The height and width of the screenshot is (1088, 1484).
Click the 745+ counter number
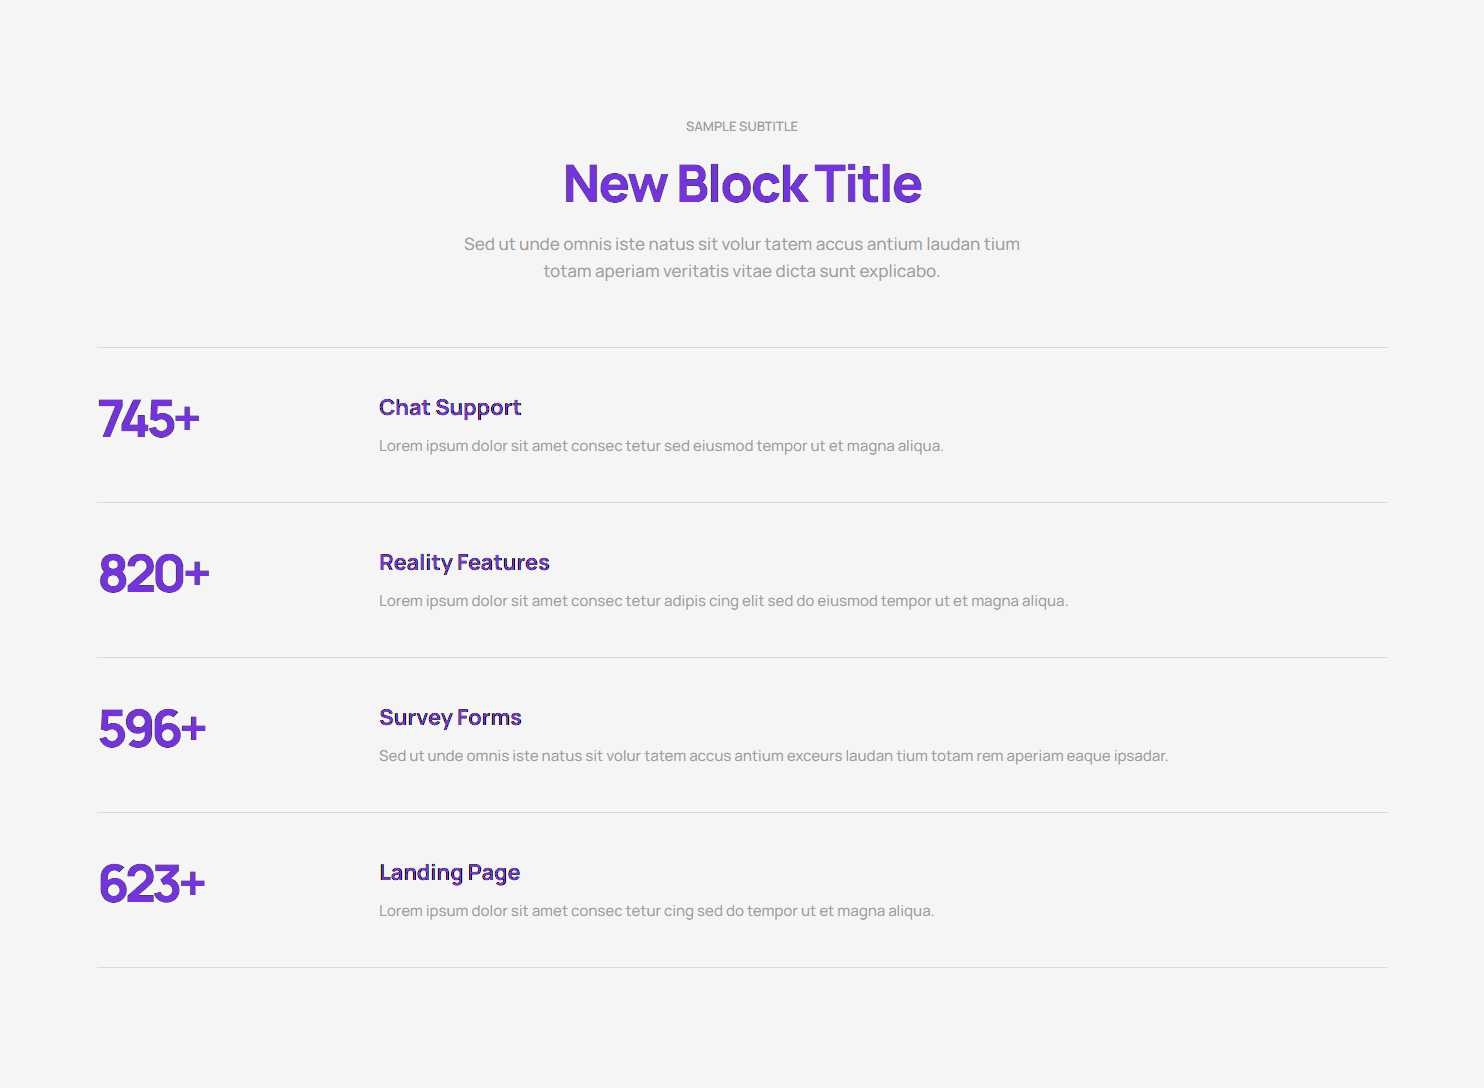(149, 419)
